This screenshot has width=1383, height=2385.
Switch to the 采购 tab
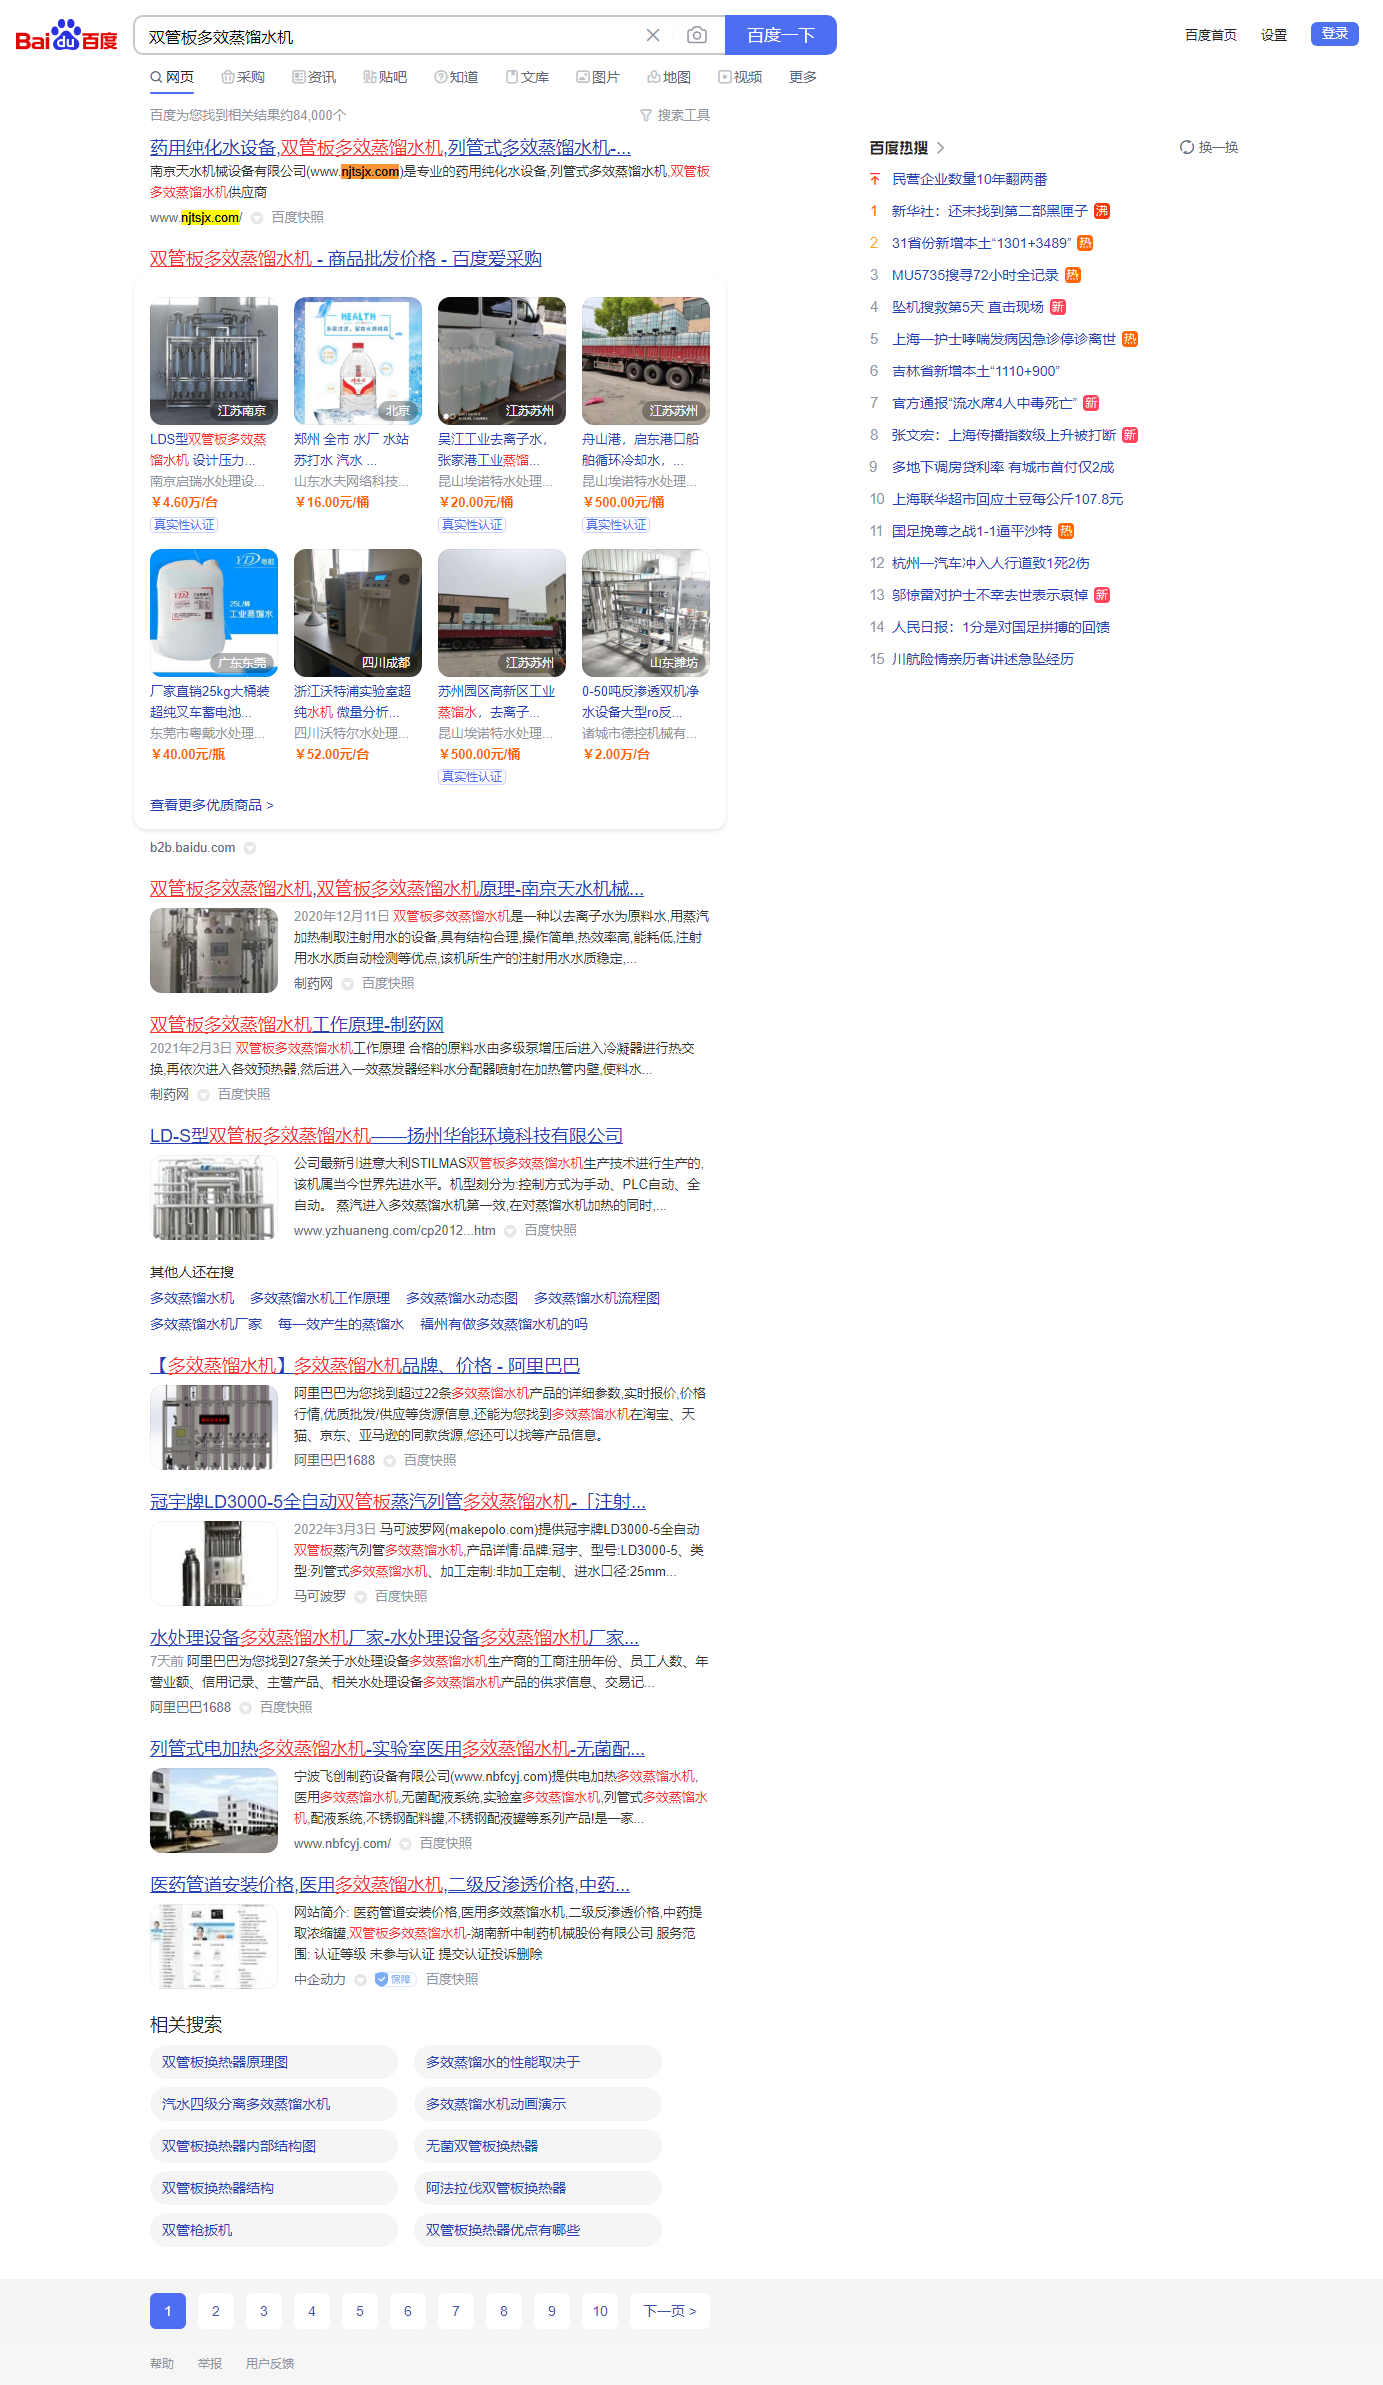(x=243, y=77)
